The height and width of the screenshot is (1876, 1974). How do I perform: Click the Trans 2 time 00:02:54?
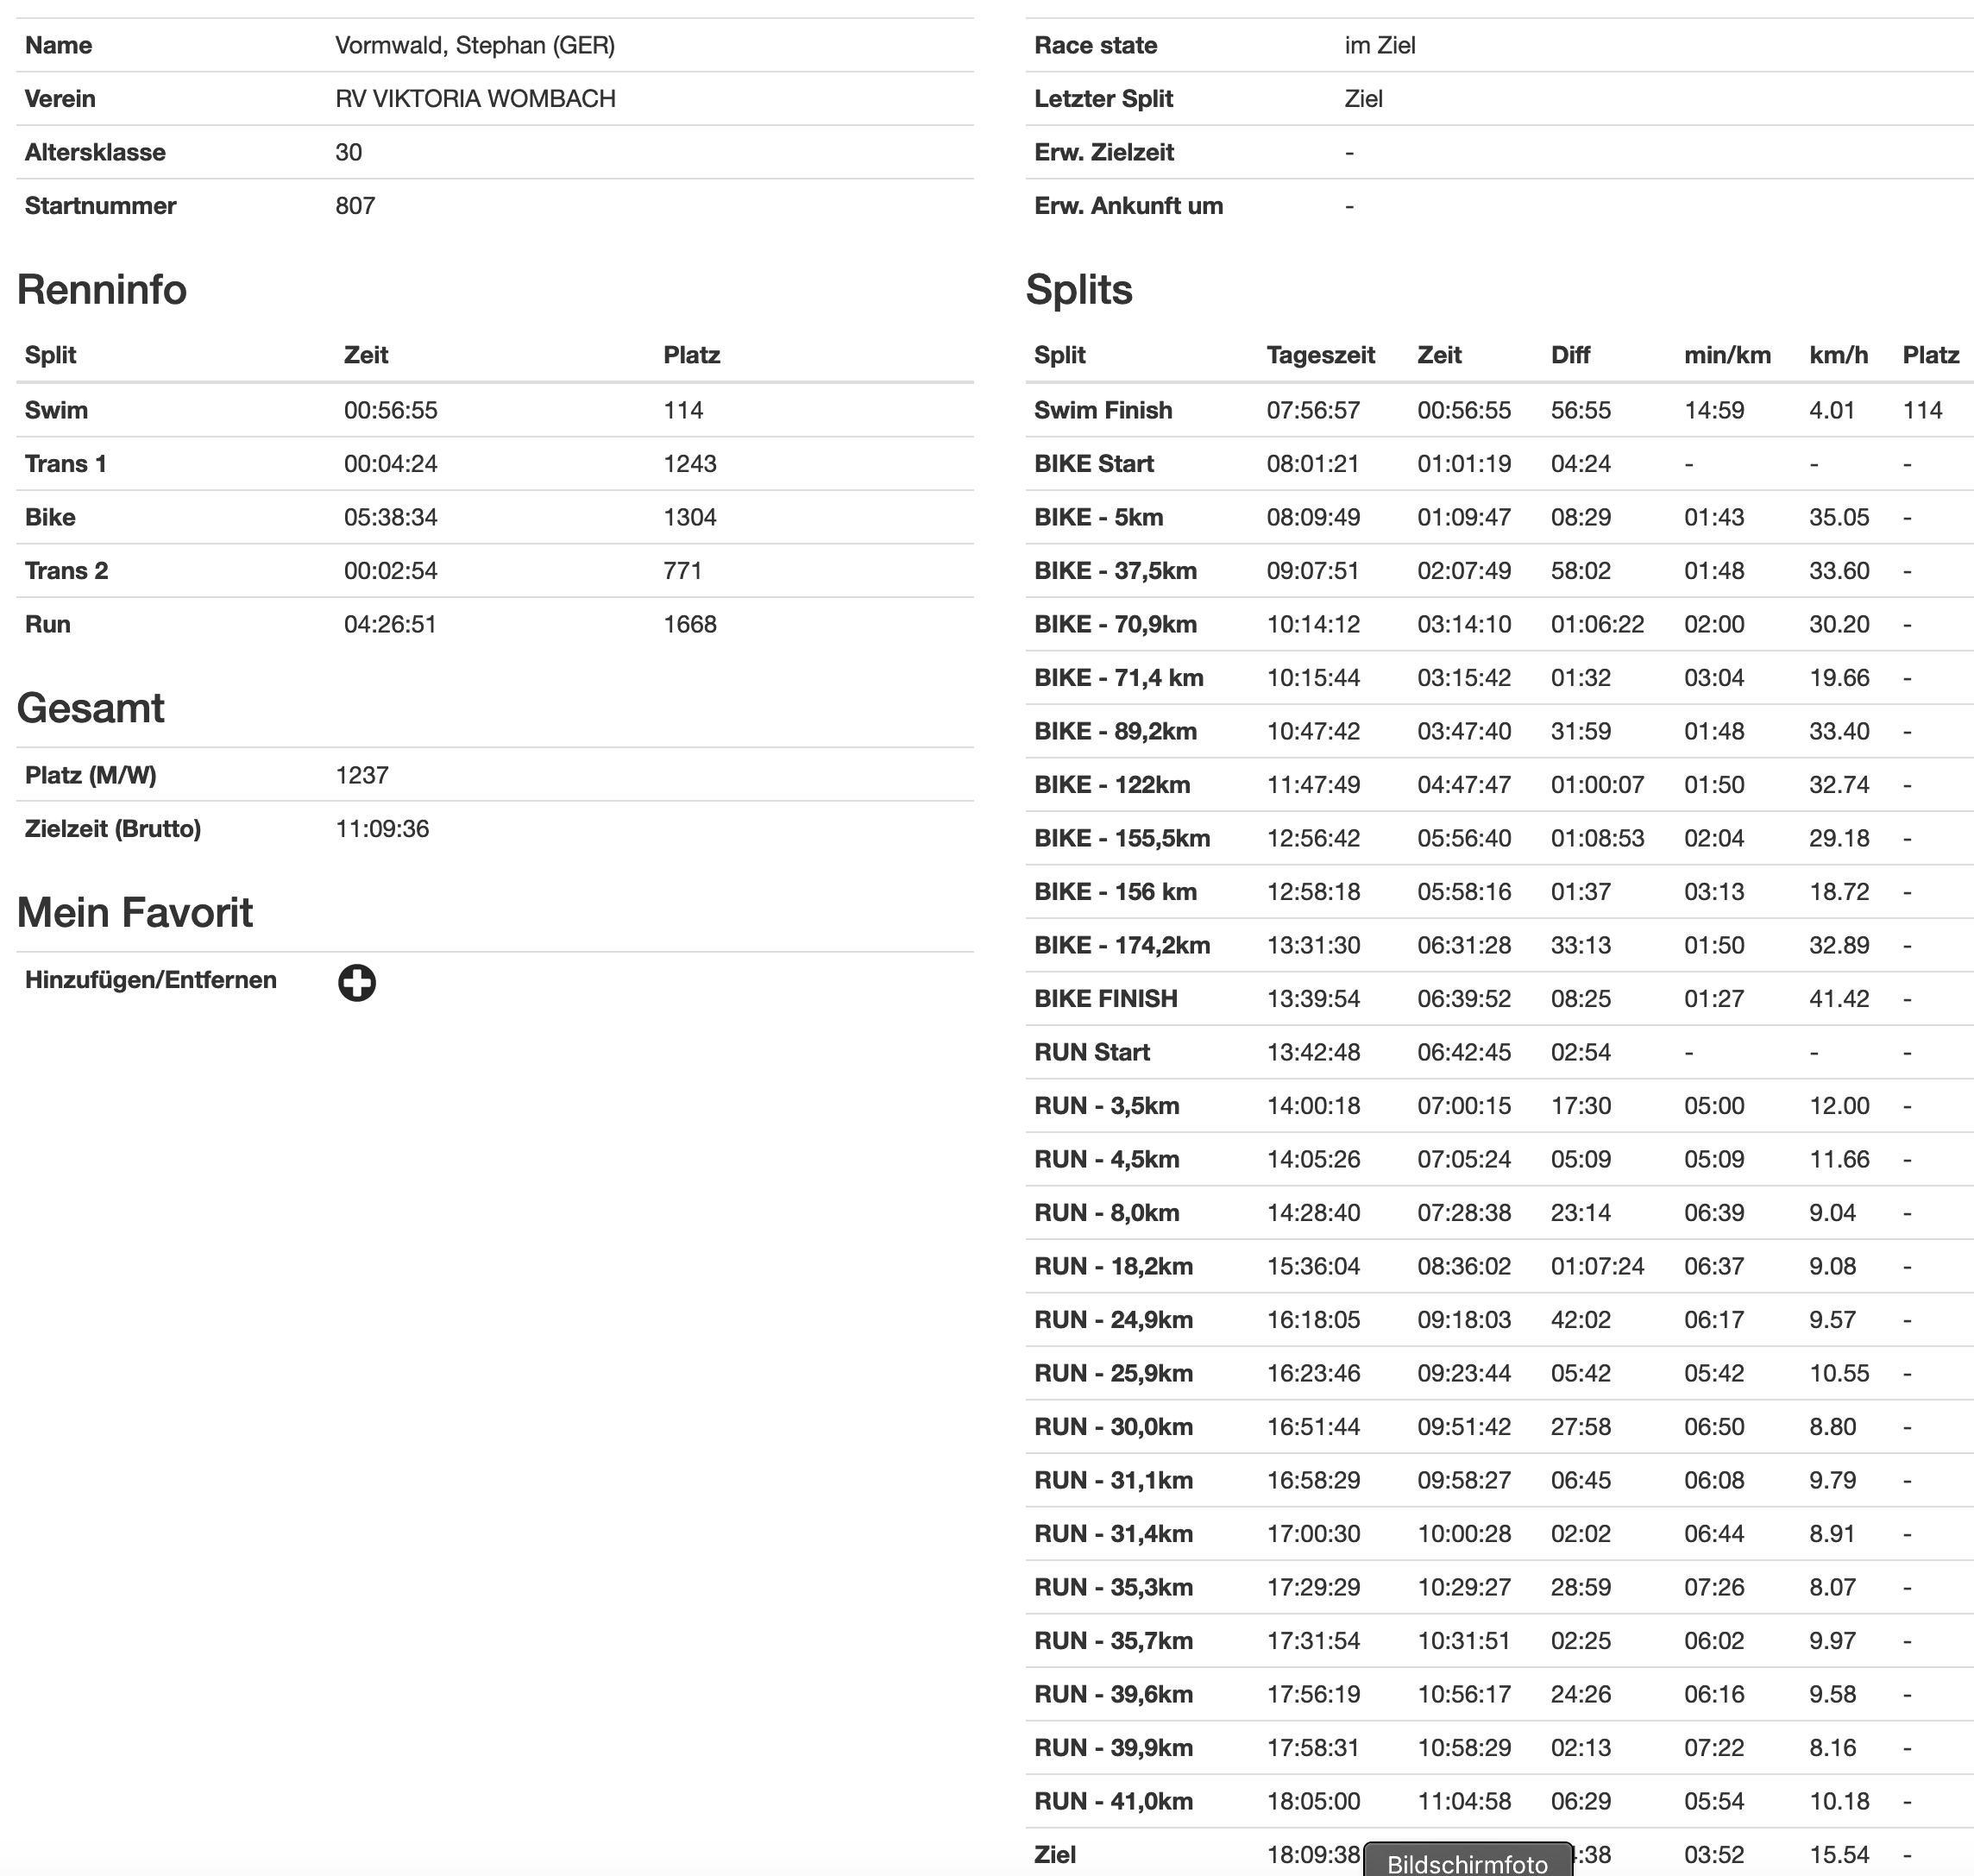(391, 570)
